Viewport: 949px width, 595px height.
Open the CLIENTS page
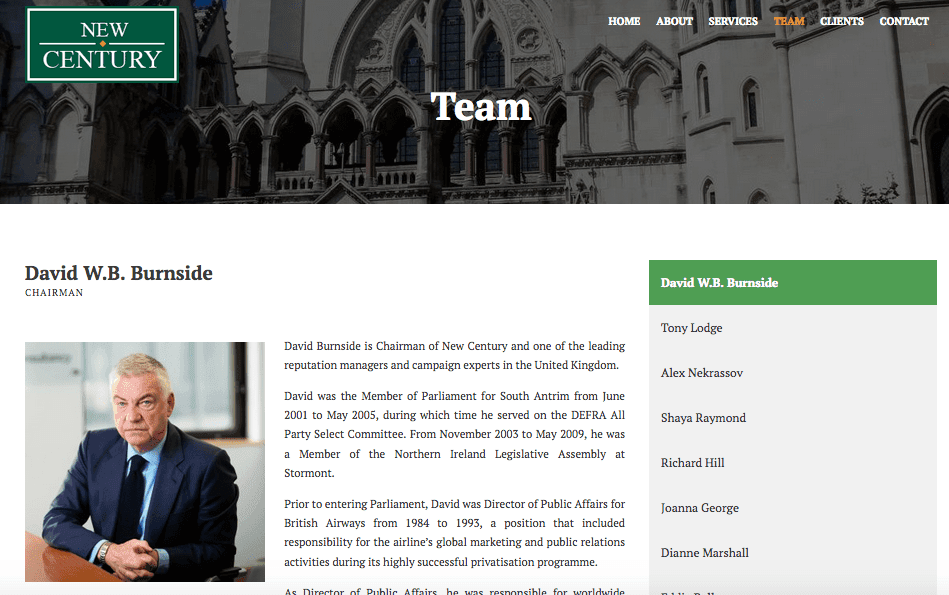(x=841, y=21)
